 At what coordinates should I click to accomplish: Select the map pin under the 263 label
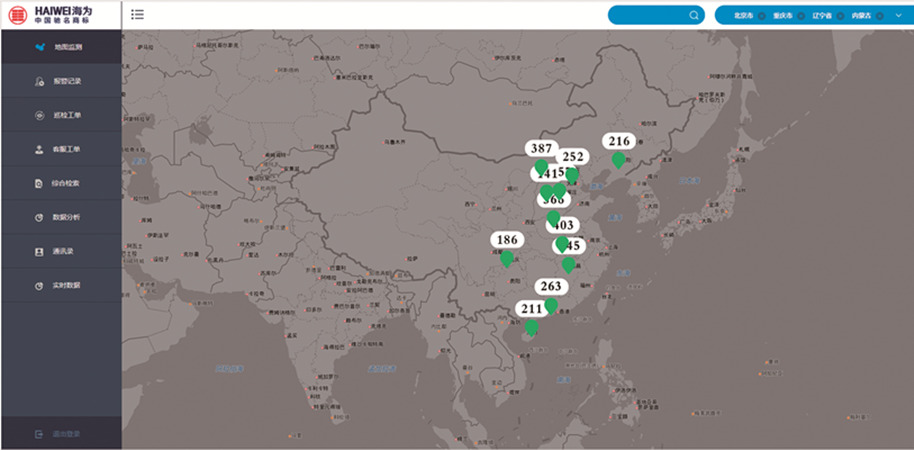[x=551, y=305]
